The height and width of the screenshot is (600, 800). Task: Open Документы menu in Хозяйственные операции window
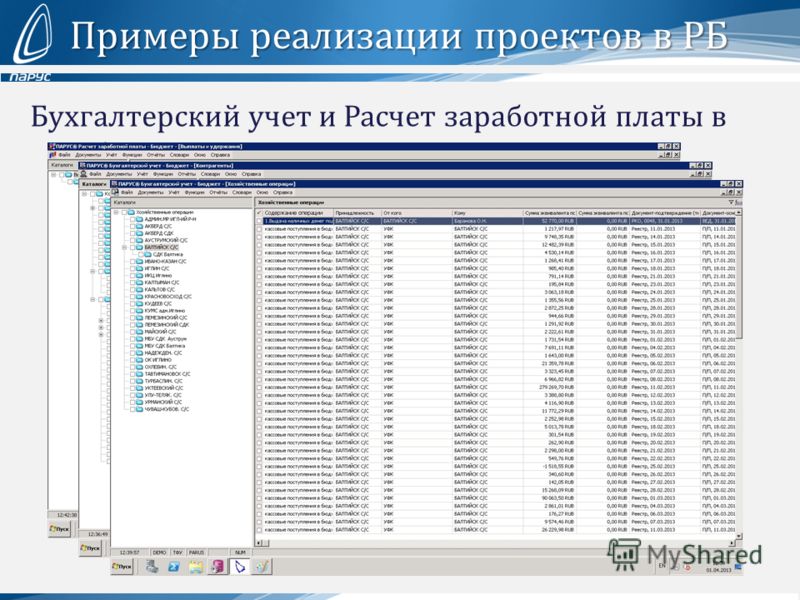(x=150, y=193)
